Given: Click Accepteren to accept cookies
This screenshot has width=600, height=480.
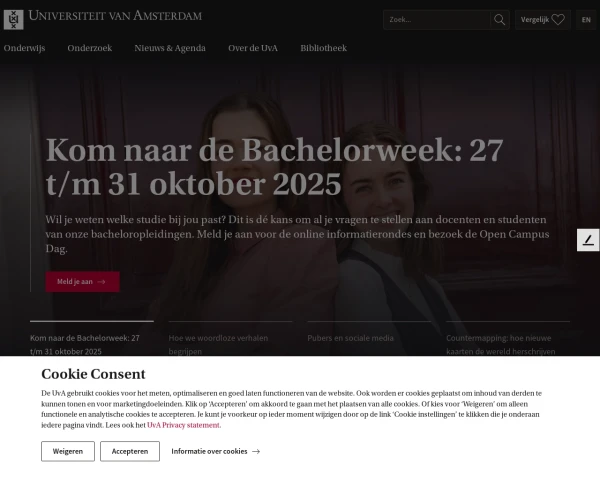Looking at the screenshot, I should pos(130,451).
